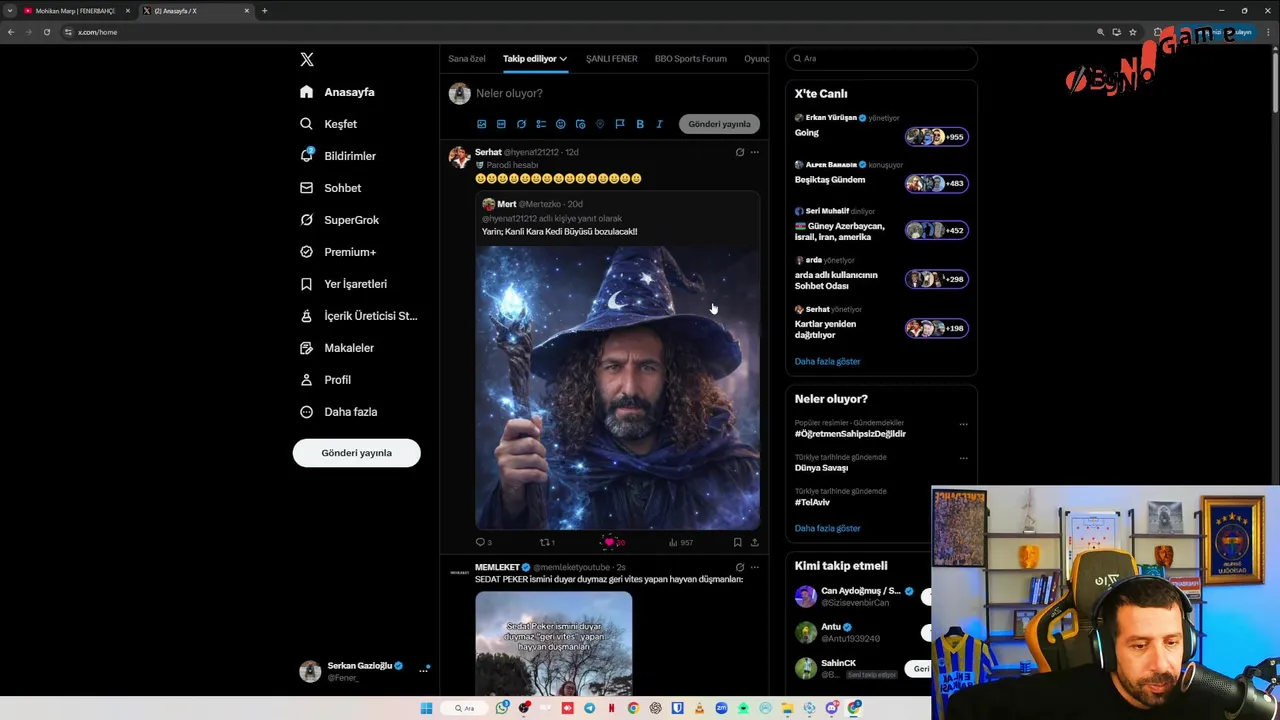1280x720 pixels.
Task: Open Premium+ page
Action: [x=338, y=252]
